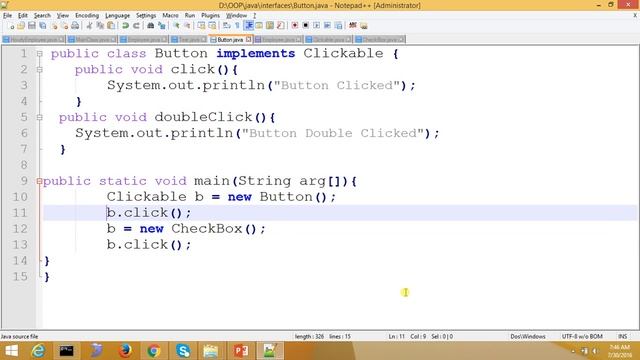This screenshot has height=360, width=640.
Task: Undo the last edit with the green arrow icon
Action: pyautogui.click(x=125, y=25)
